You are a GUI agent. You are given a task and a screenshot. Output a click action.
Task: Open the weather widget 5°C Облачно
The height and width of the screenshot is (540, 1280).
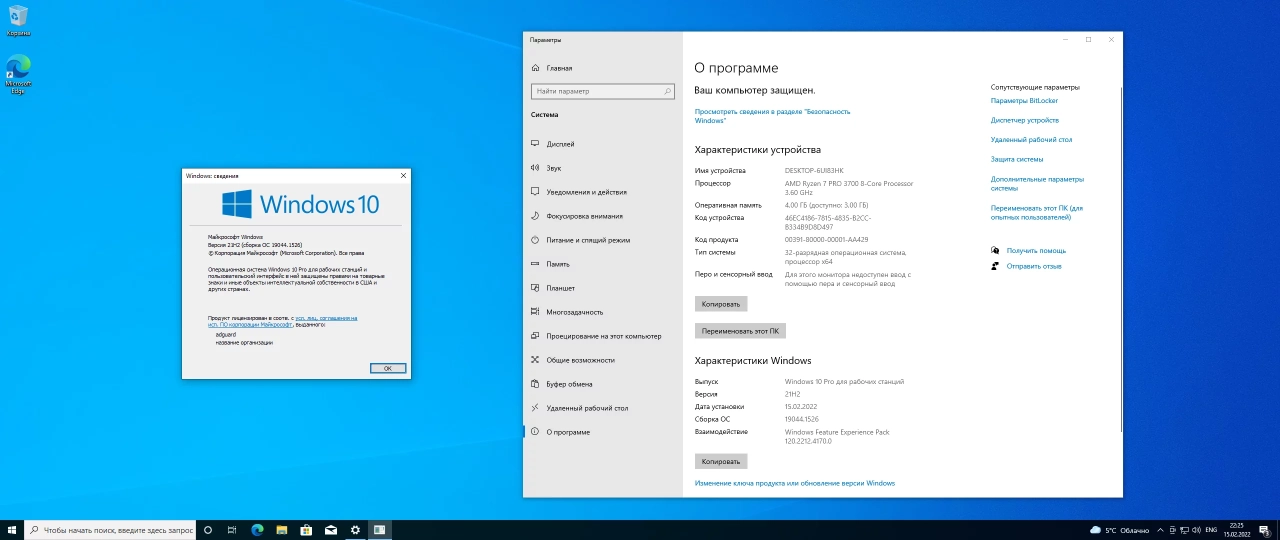pos(1119,530)
